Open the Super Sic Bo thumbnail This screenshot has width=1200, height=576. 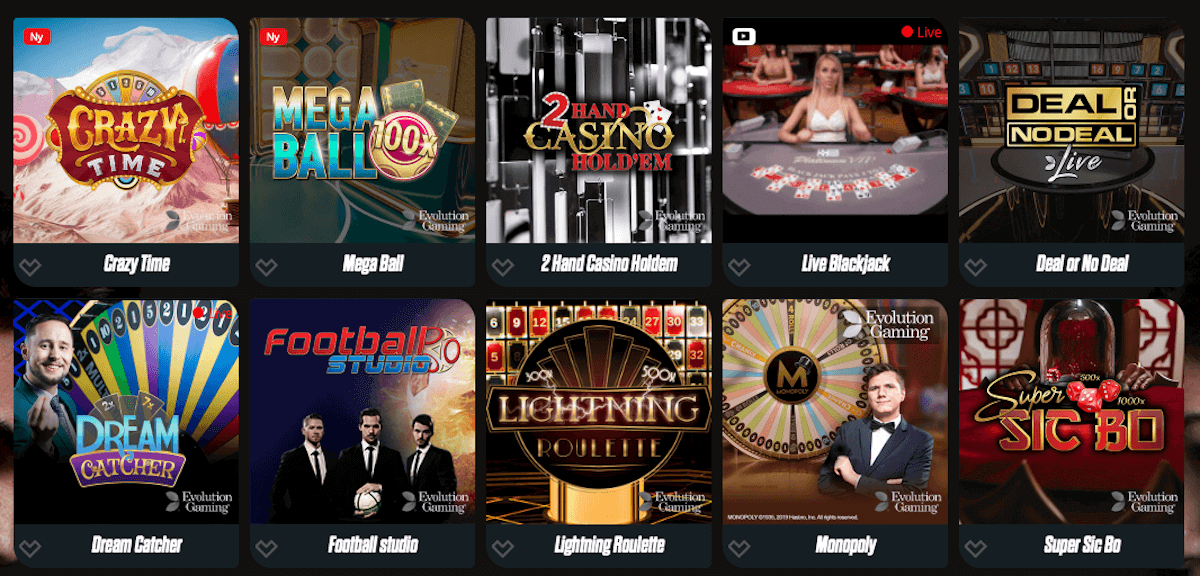pyautogui.click(x=1071, y=411)
